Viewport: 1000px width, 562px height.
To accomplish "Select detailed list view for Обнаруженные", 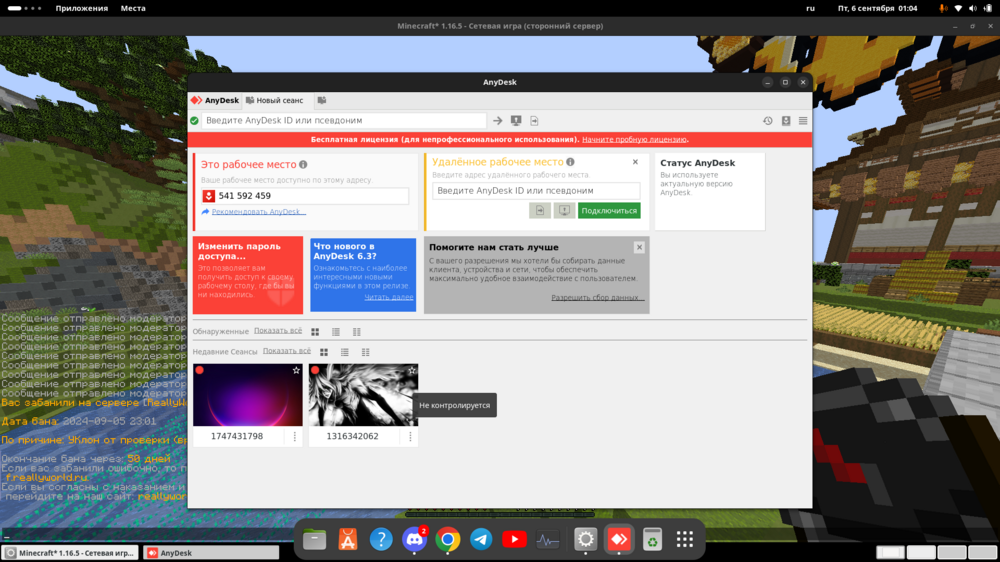I will [x=357, y=332].
